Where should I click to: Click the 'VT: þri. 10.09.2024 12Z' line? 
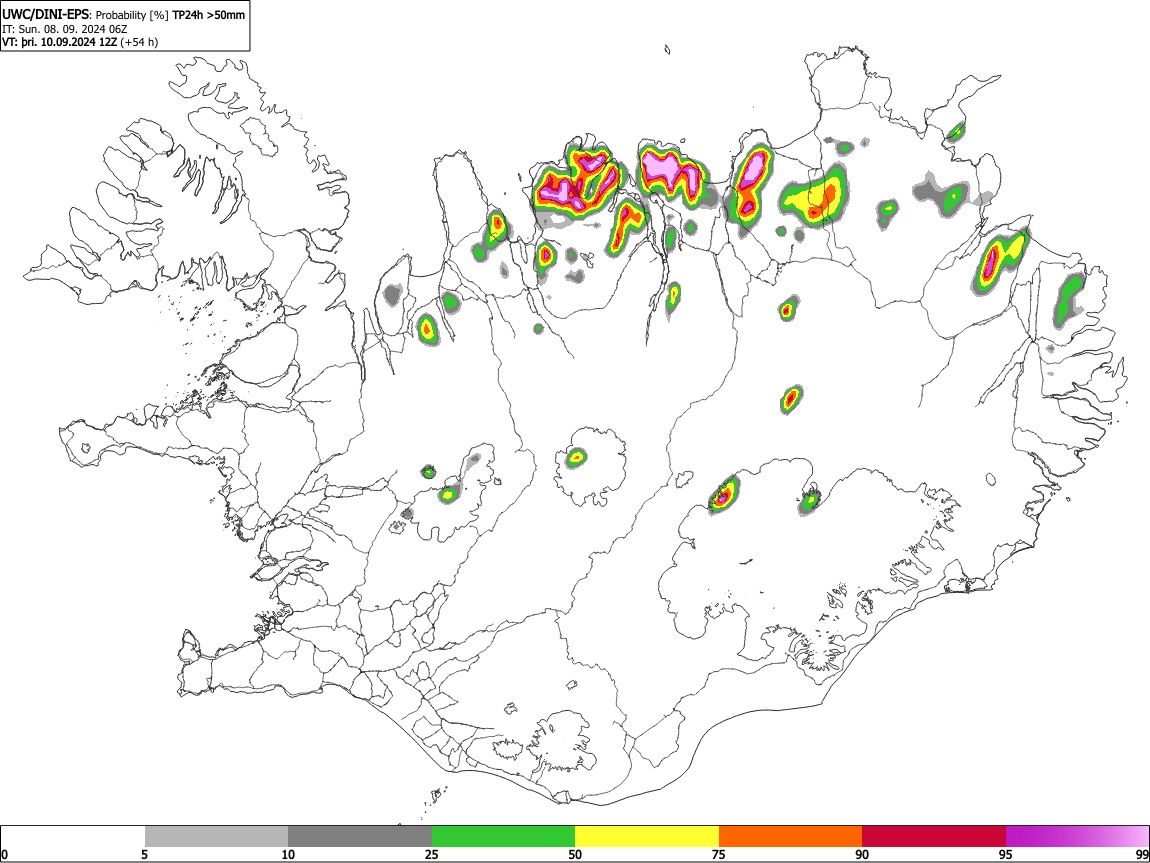(59, 42)
